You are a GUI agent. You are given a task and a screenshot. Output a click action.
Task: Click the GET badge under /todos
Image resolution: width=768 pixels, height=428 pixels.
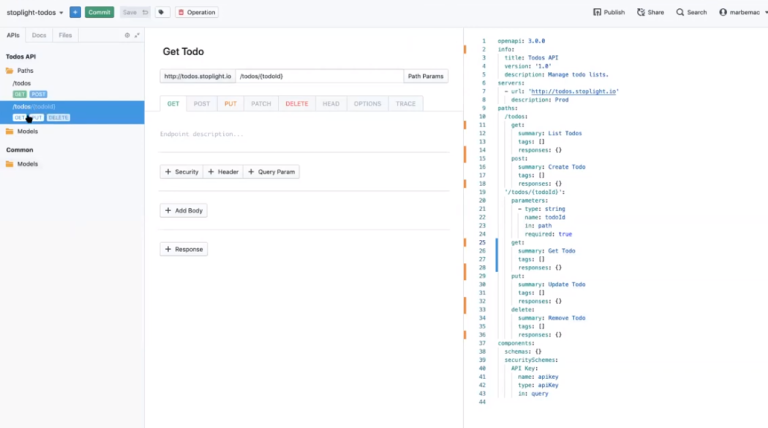point(20,94)
